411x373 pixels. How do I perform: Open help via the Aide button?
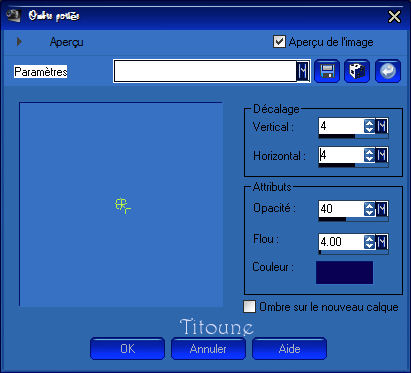289,349
